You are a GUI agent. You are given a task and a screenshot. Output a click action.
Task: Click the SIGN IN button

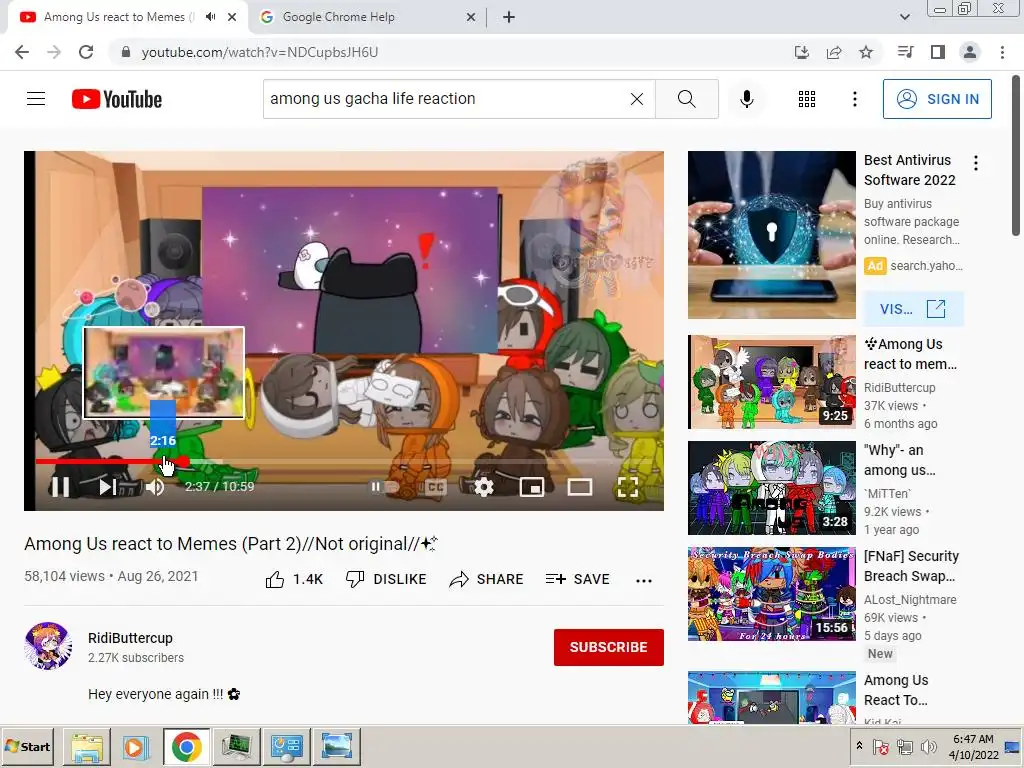[937, 99]
